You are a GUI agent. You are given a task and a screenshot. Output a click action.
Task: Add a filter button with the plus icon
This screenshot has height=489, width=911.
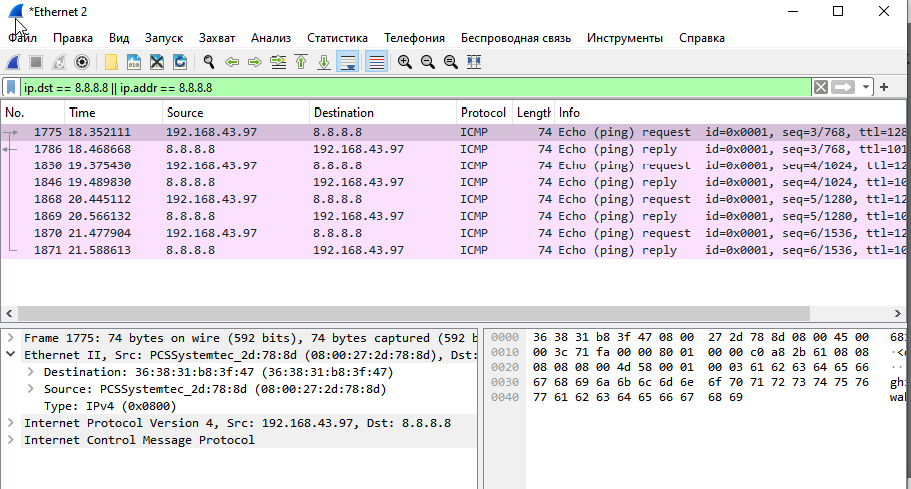click(884, 88)
